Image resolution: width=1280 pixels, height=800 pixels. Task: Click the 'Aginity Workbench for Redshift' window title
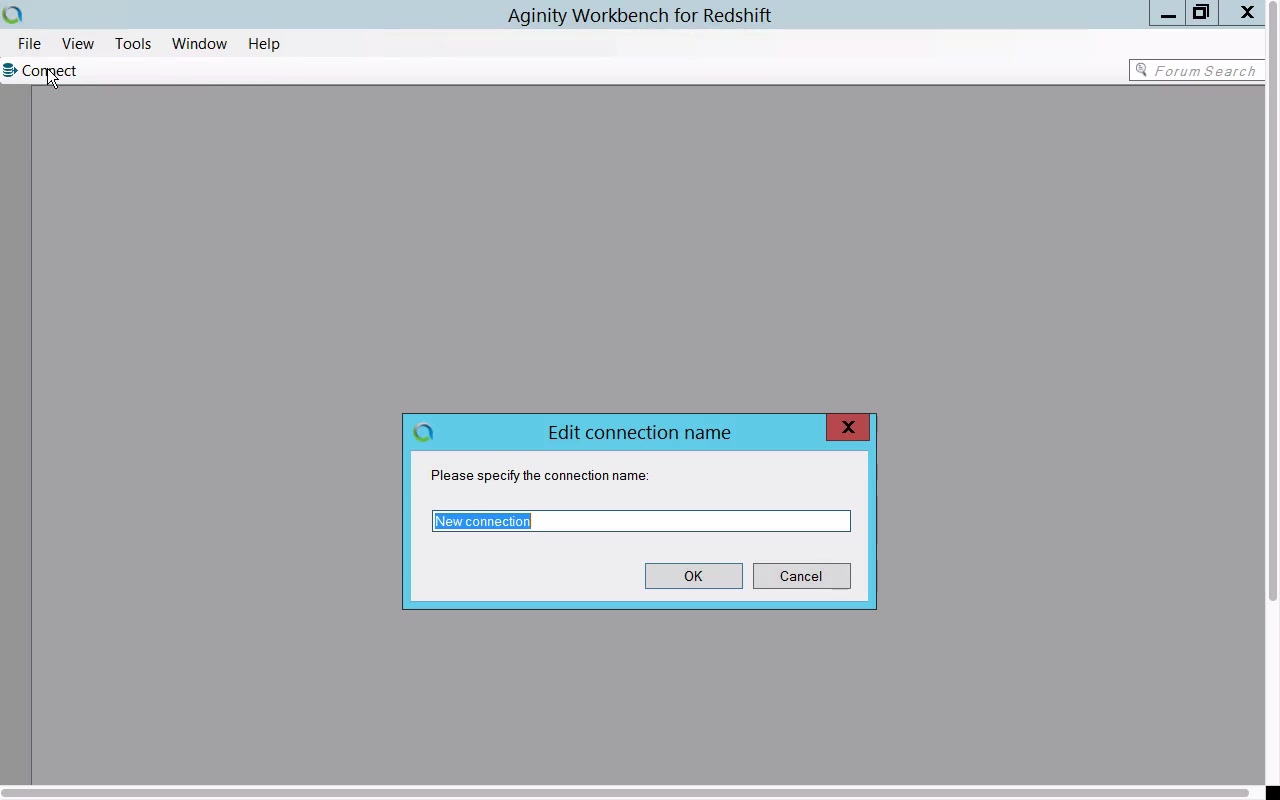[x=639, y=15]
